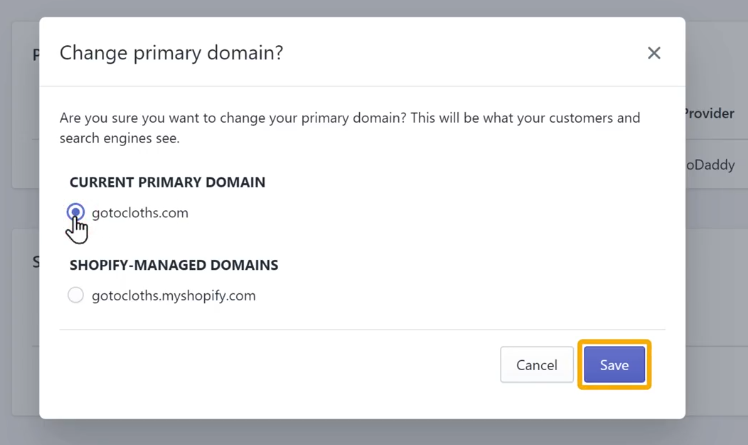
Task: Save the primary domain selection
Action: point(614,365)
